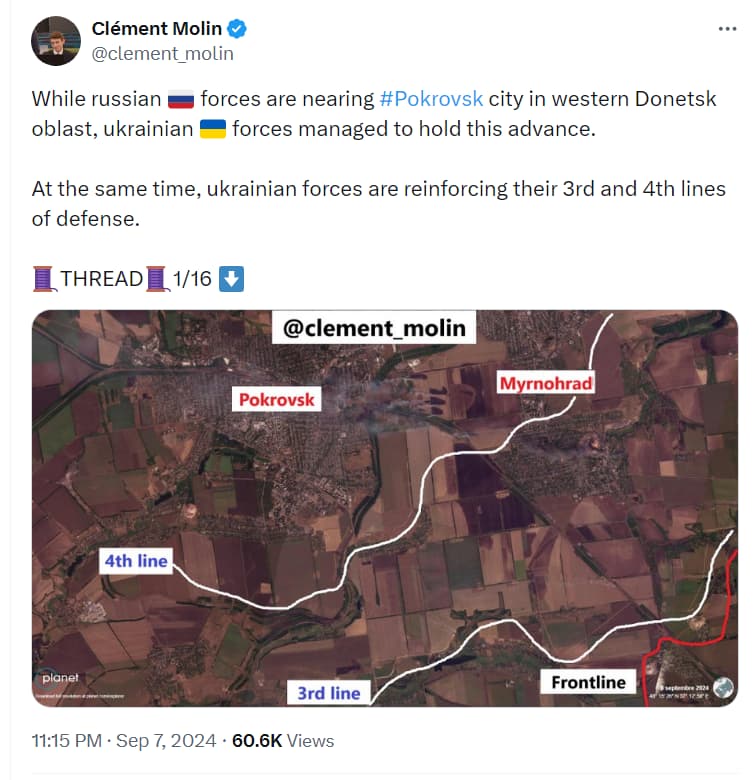Click the Russian flag emoji
Viewport: 755px width, 780px height.
(x=181, y=99)
